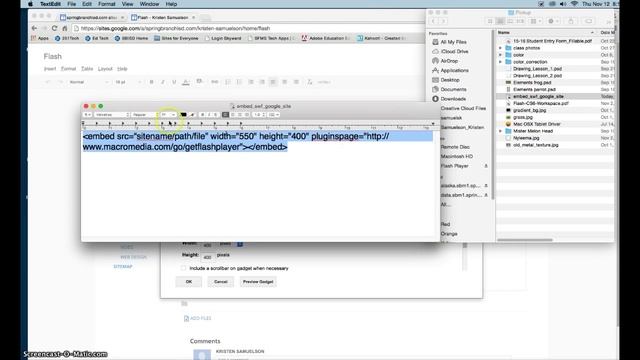Open the Sitemap link in the sidebar
This screenshot has width=640, height=360.
point(123,267)
